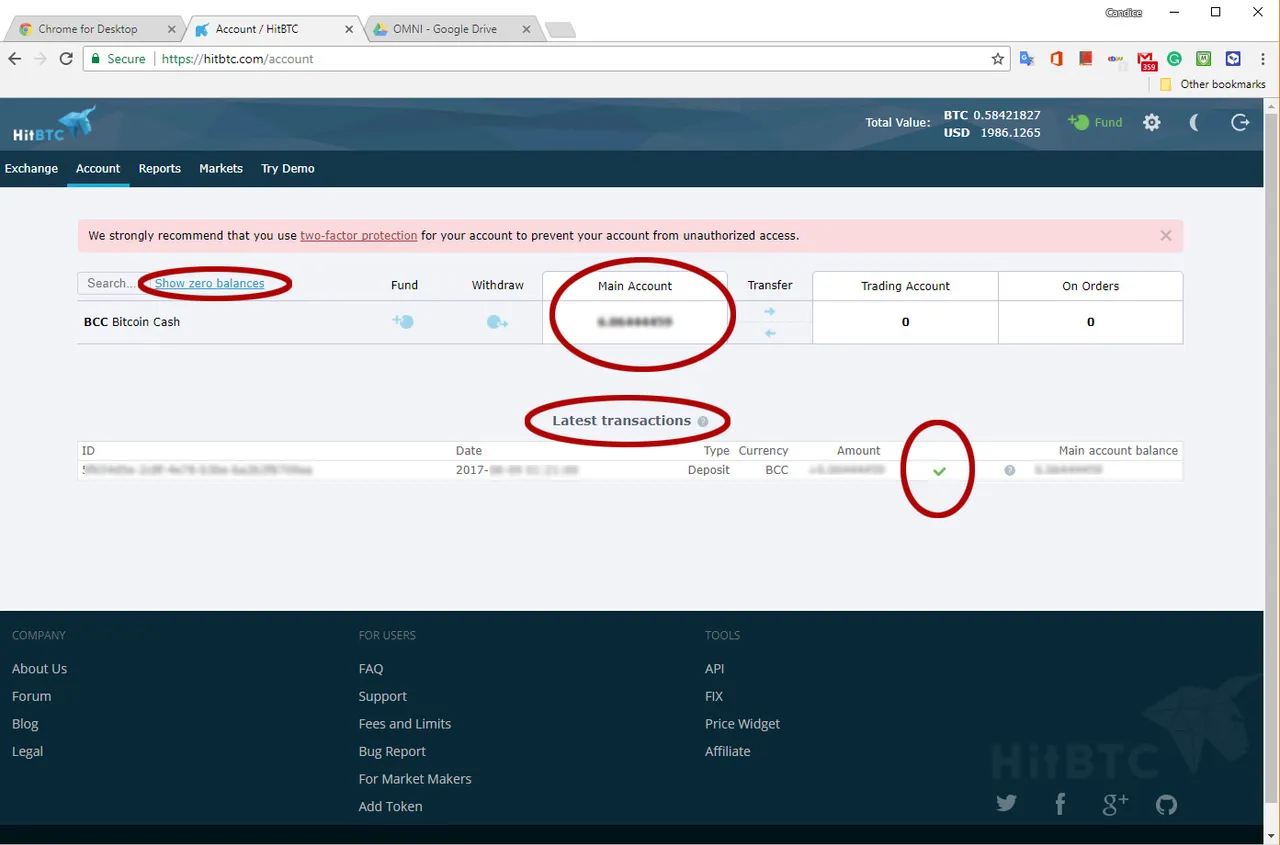Open the API tools link
The height and width of the screenshot is (845, 1280).
[x=714, y=668]
